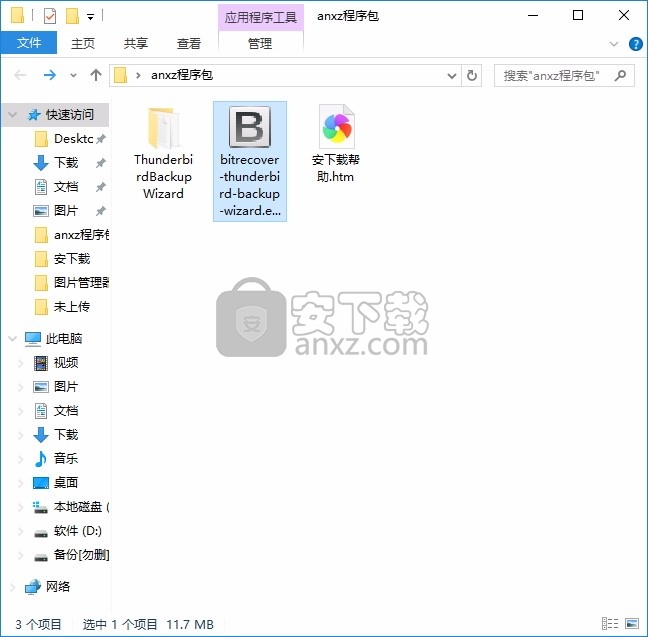
Task: Open 文档 under 此电脑
Action: [66, 410]
